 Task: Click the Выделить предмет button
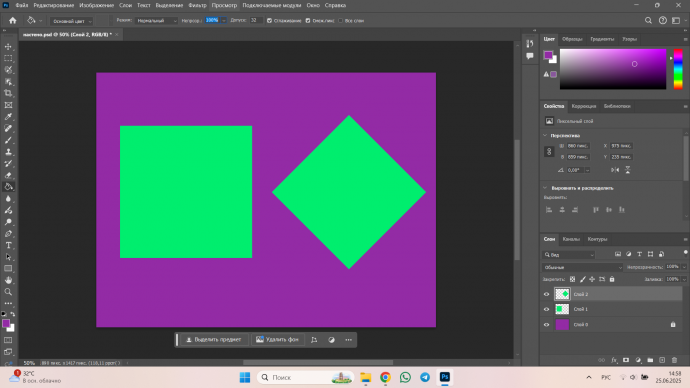point(213,340)
